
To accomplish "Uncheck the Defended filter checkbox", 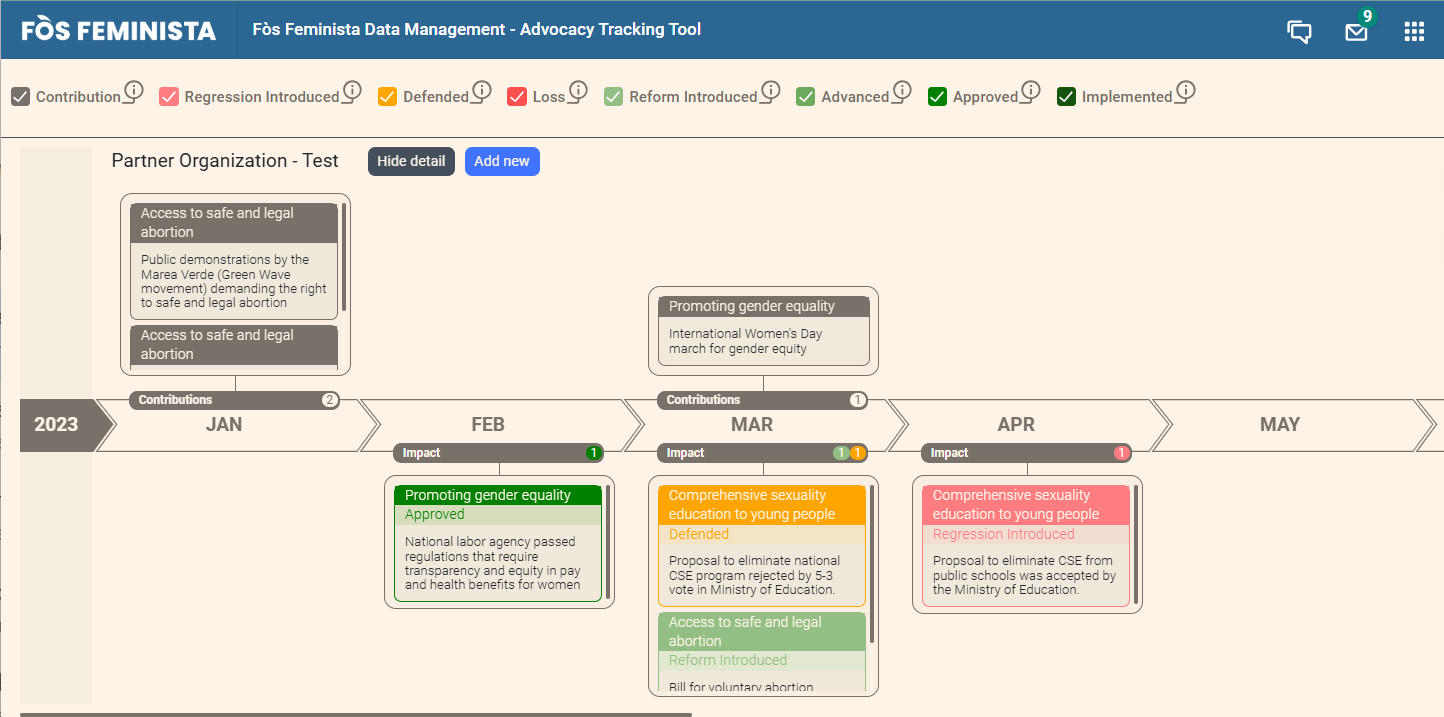I will pos(387,96).
